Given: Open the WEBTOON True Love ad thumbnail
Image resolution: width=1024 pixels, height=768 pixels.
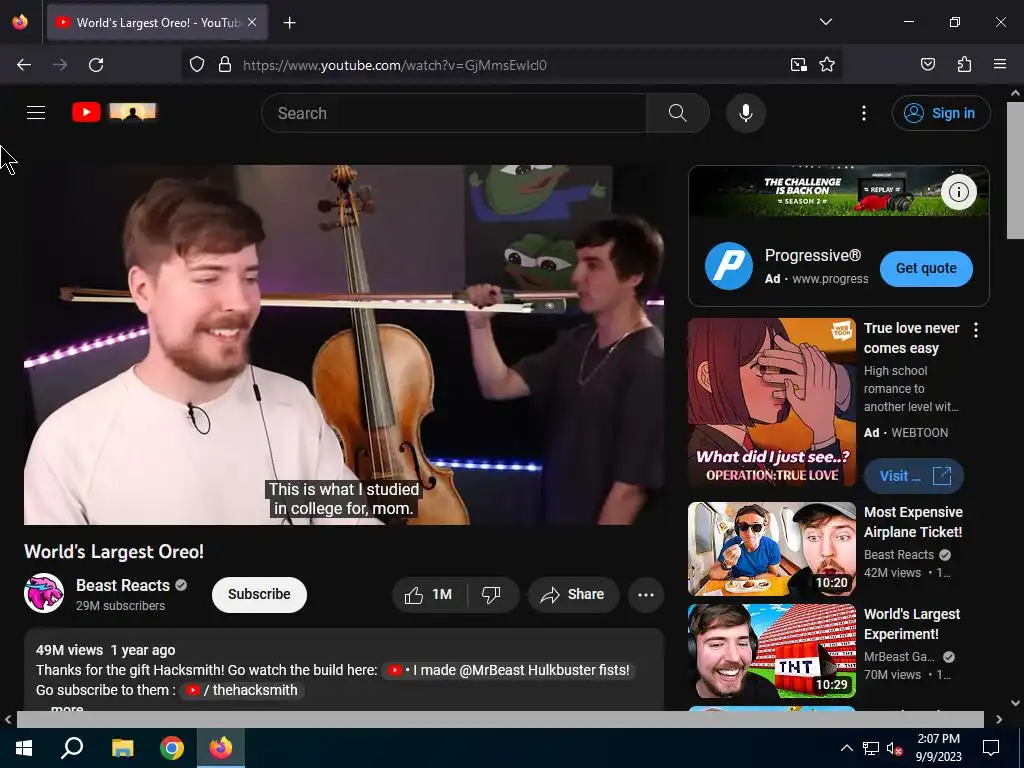Looking at the screenshot, I should (x=771, y=402).
